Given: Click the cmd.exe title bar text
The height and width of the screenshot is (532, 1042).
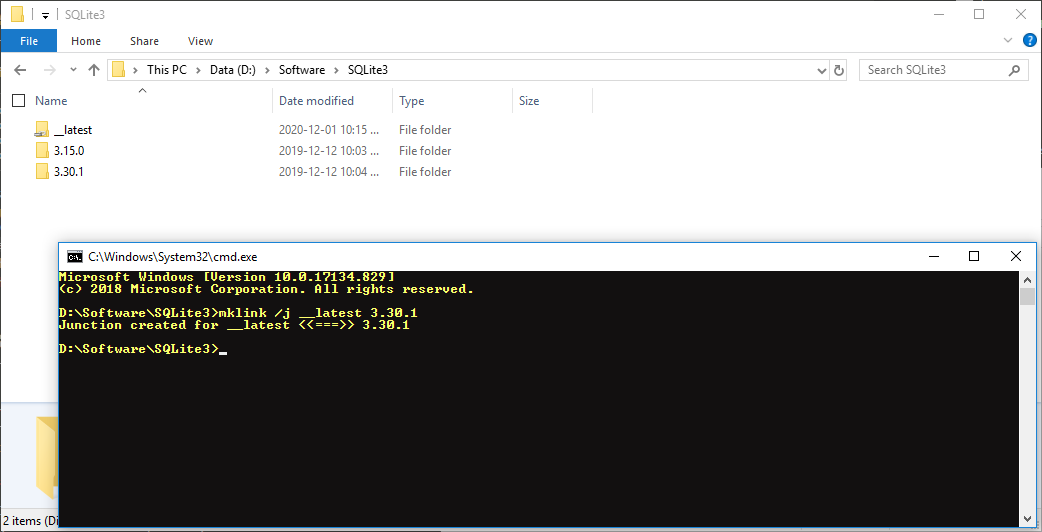Looking at the screenshot, I should [173, 257].
